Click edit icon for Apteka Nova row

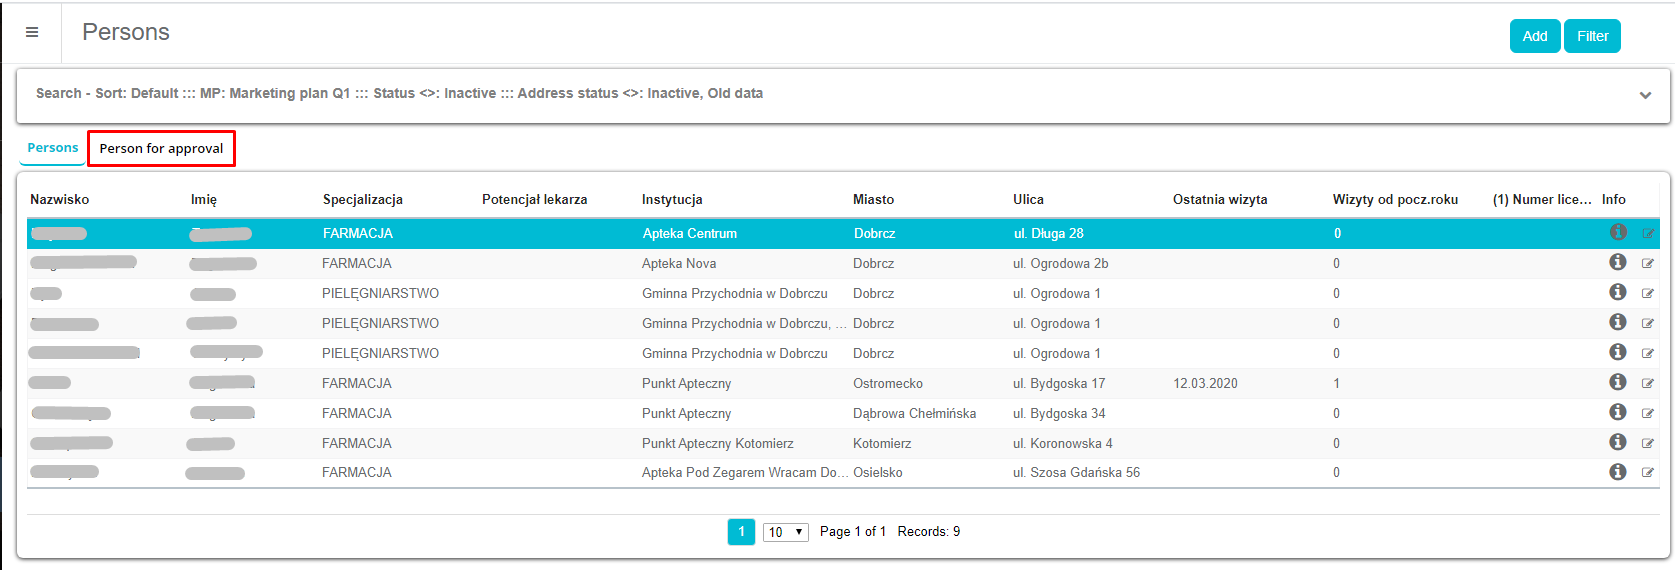coord(1647,264)
